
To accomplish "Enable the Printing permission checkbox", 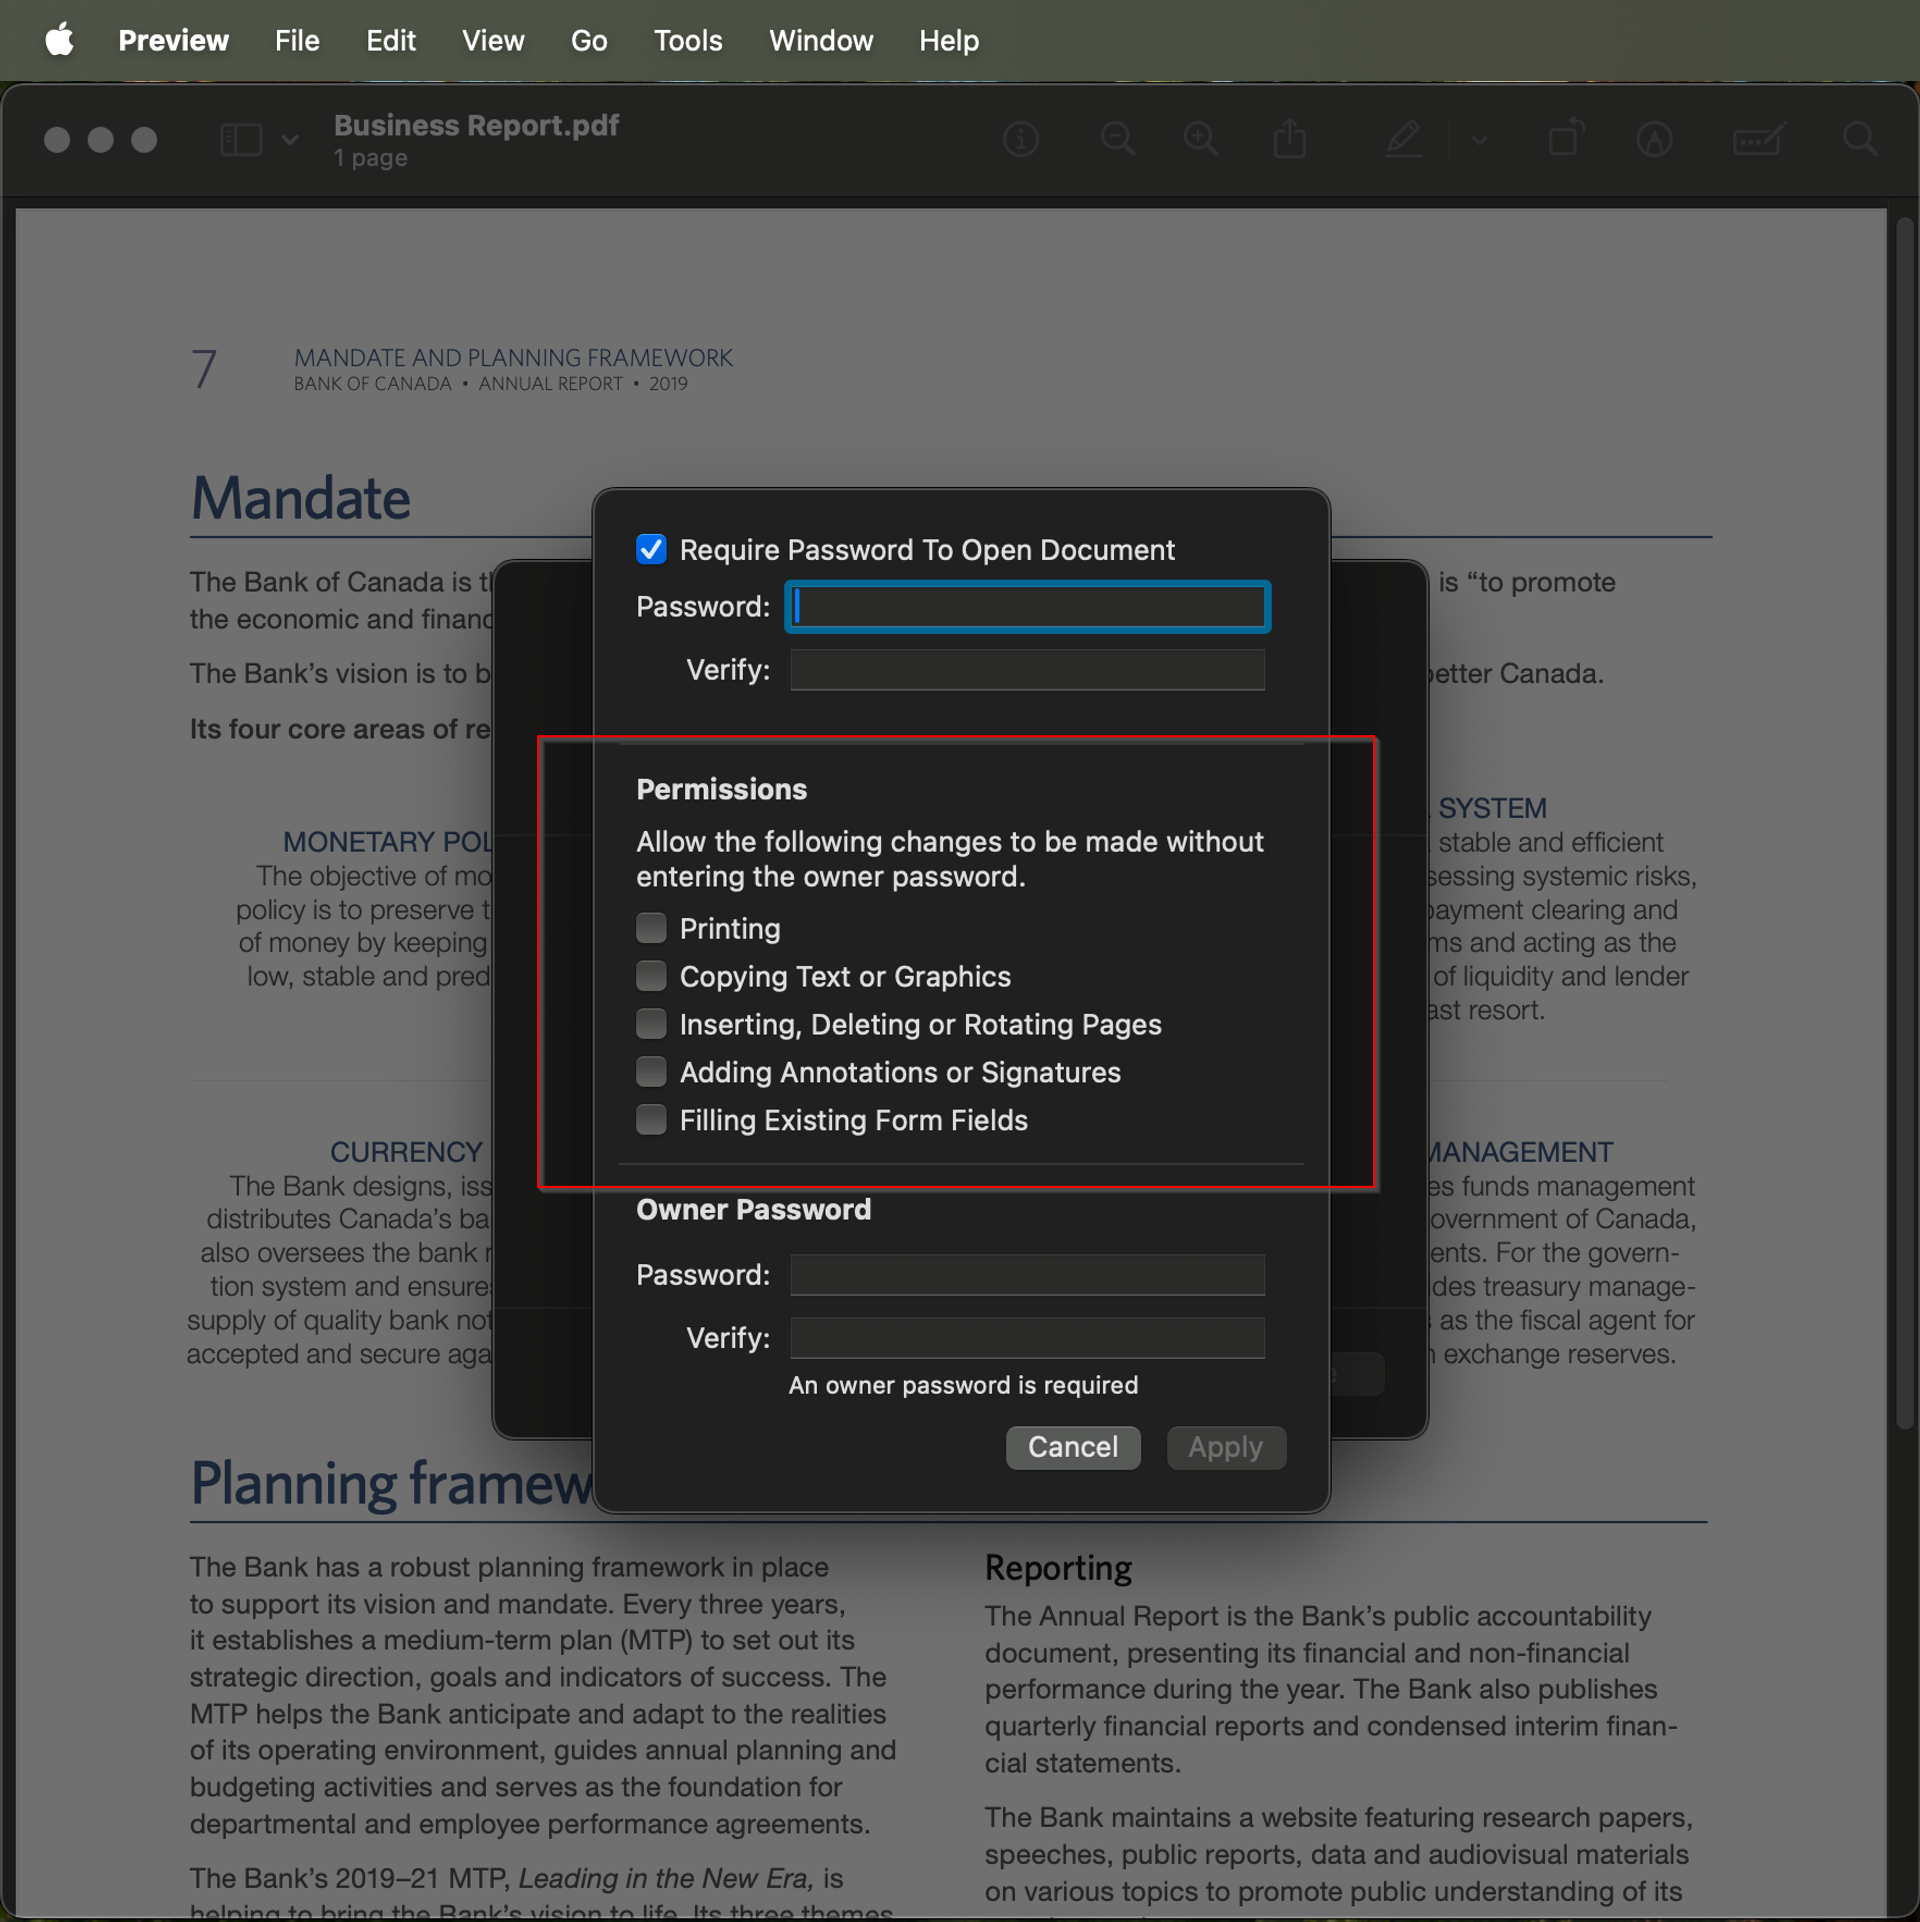I will [x=651, y=928].
